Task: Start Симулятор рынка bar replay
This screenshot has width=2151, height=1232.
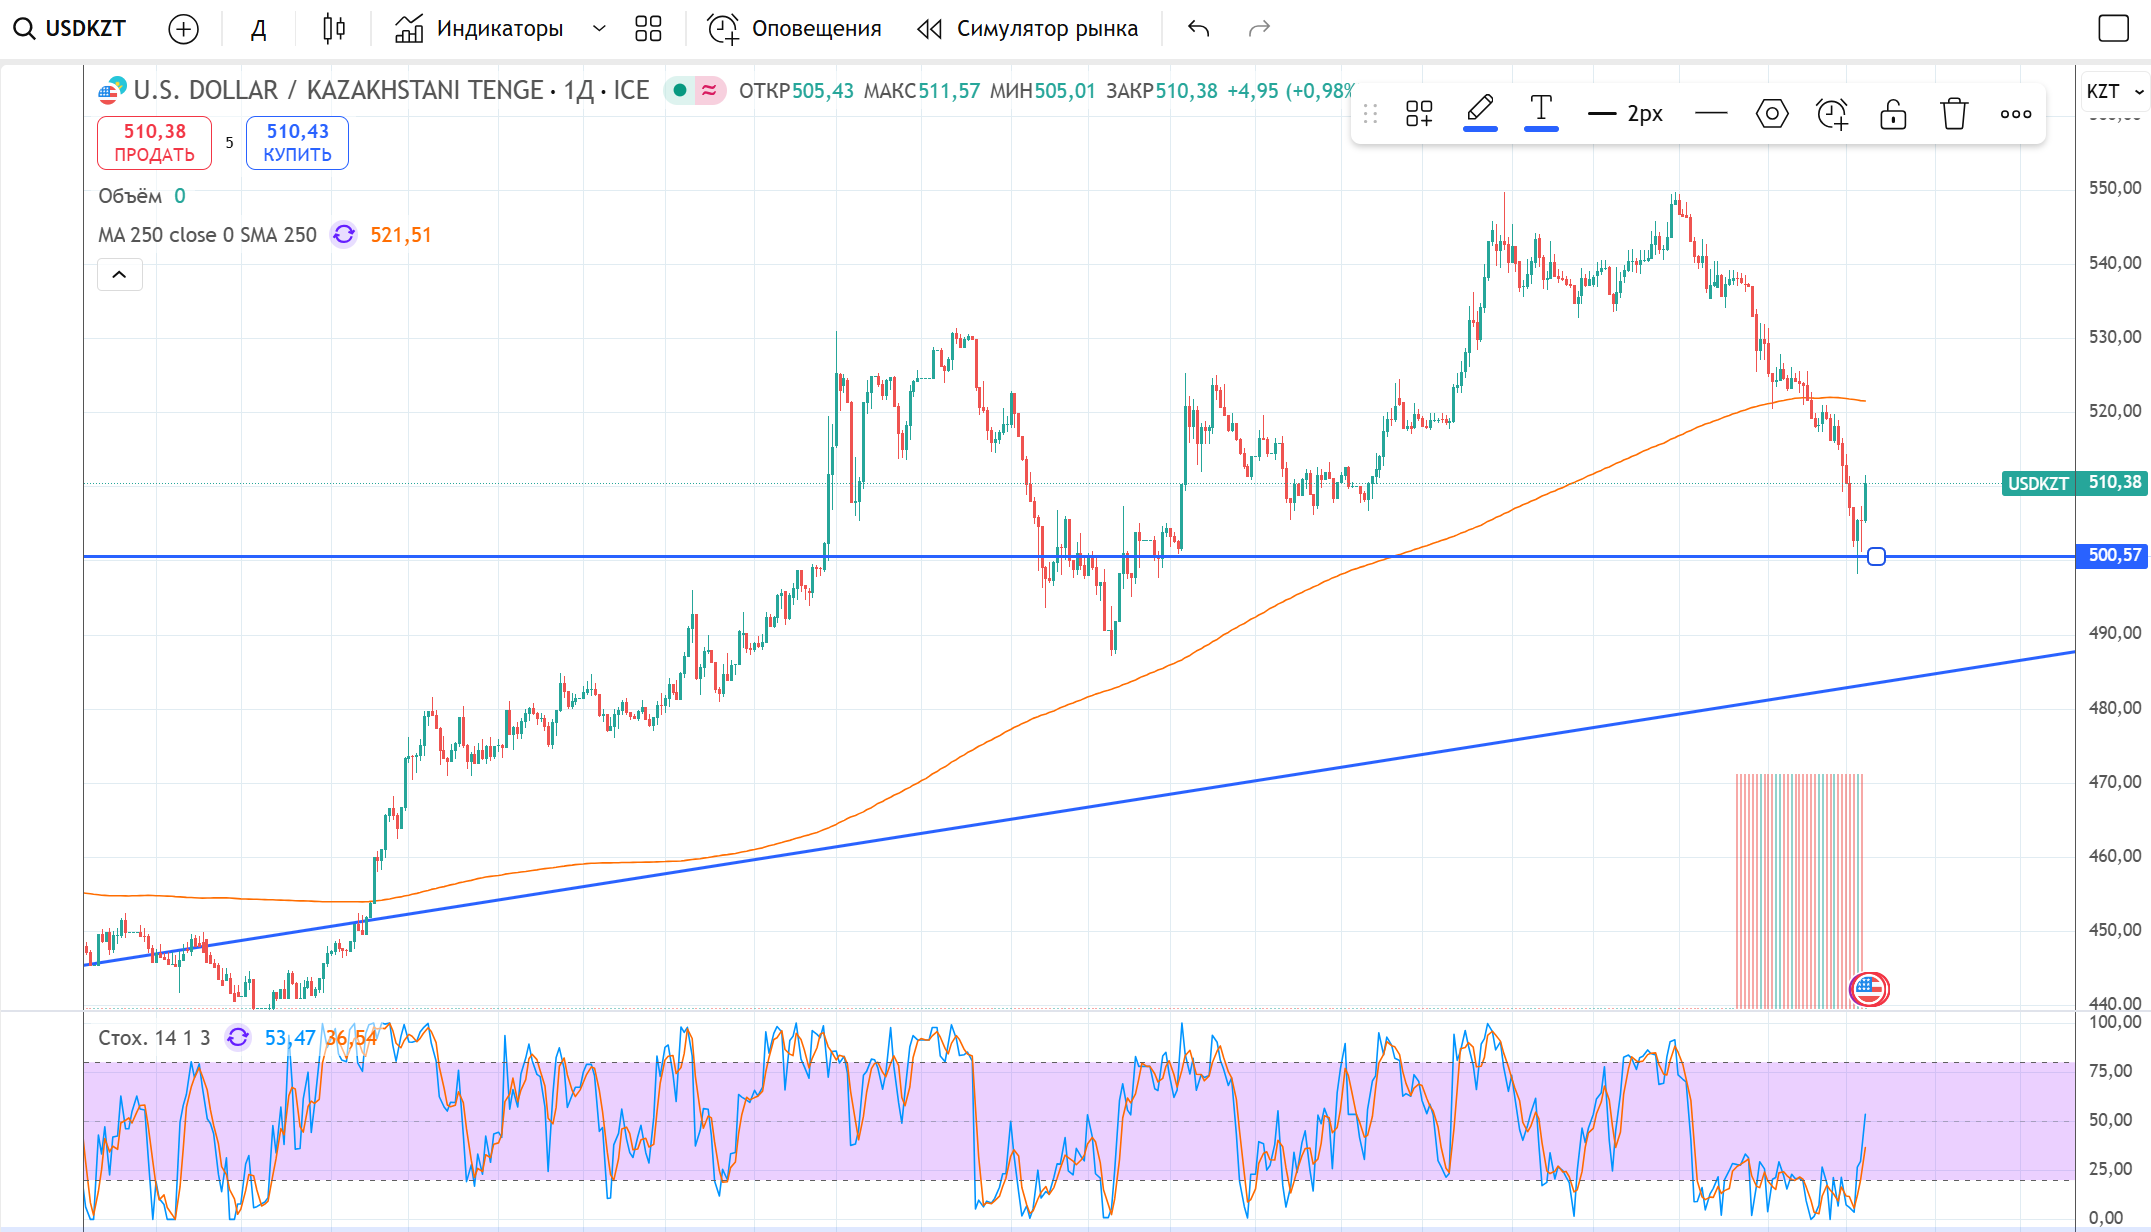Action: 1028,29
